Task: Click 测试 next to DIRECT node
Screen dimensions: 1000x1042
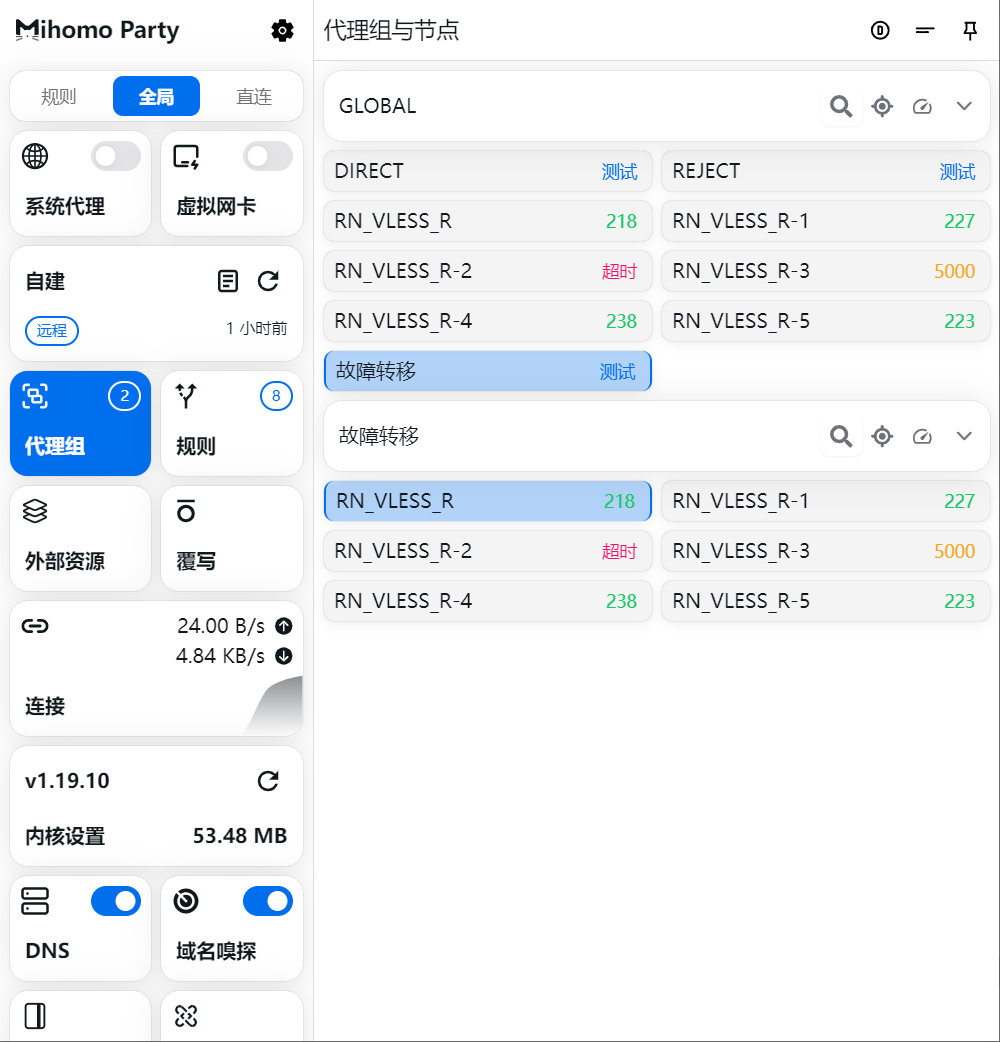Action: (x=619, y=172)
